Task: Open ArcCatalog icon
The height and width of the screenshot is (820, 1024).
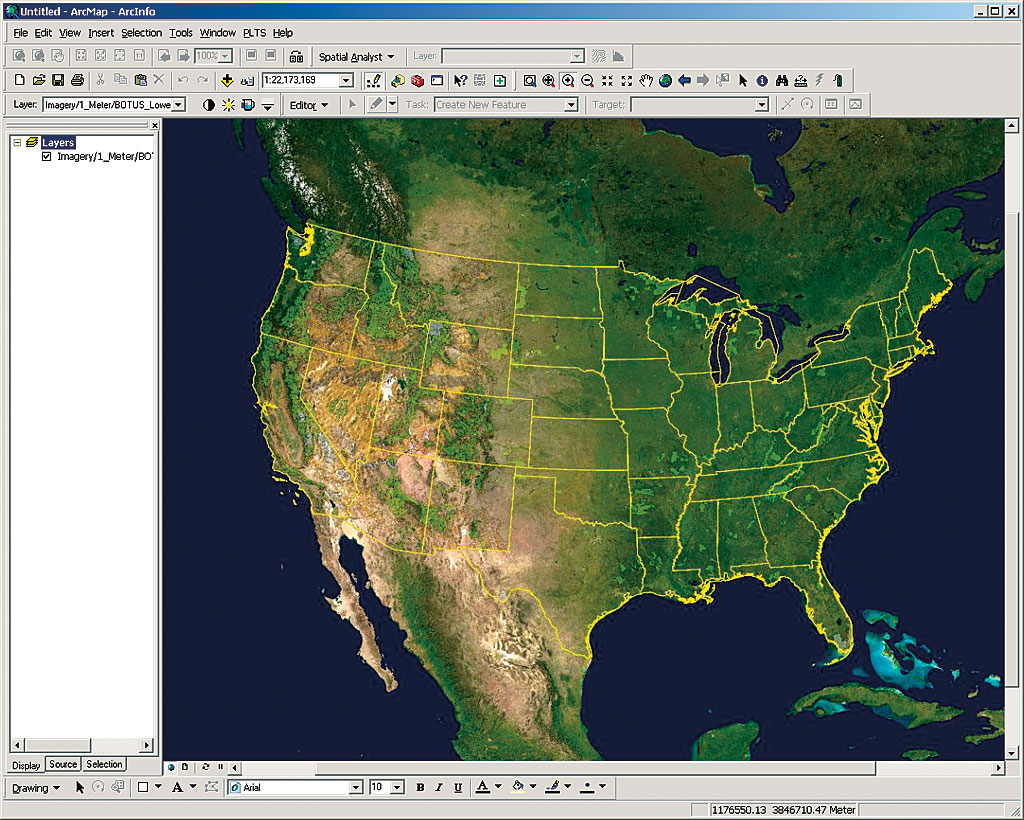Action: [398, 80]
